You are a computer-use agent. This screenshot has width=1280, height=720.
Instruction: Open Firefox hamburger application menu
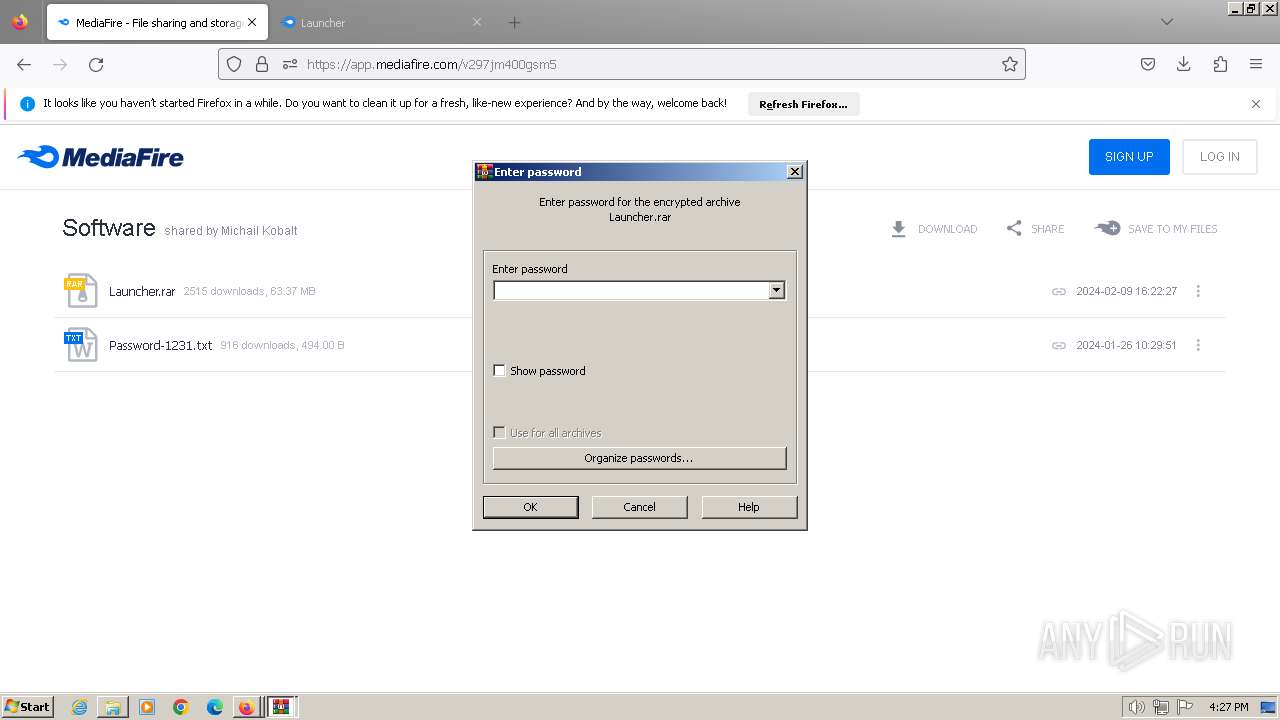tap(1256, 64)
